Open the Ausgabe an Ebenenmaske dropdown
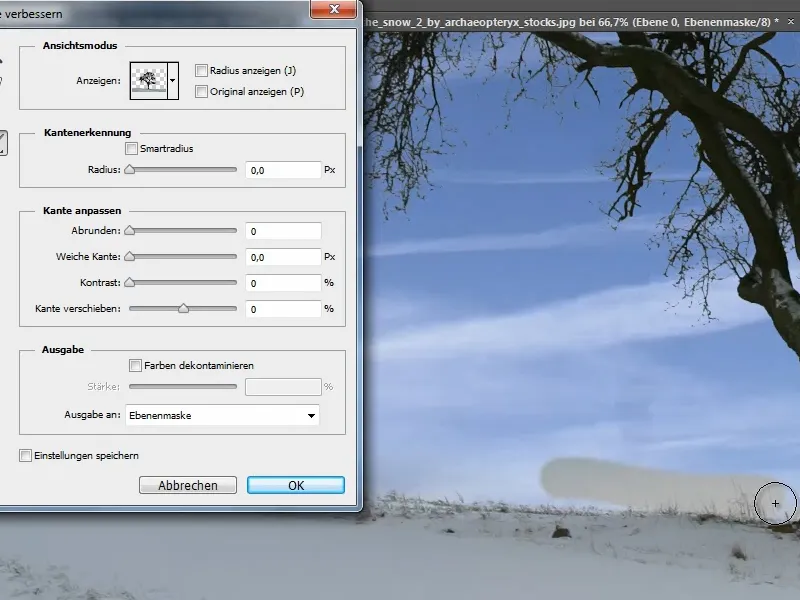 click(222, 415)
